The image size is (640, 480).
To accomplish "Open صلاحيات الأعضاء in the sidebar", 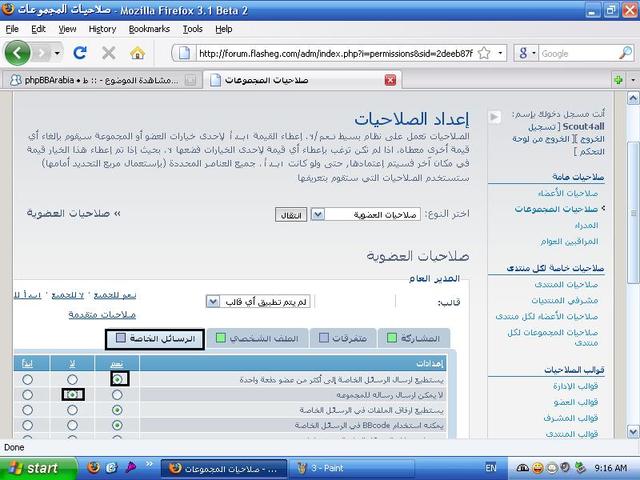I will click(x=568, y=193).
